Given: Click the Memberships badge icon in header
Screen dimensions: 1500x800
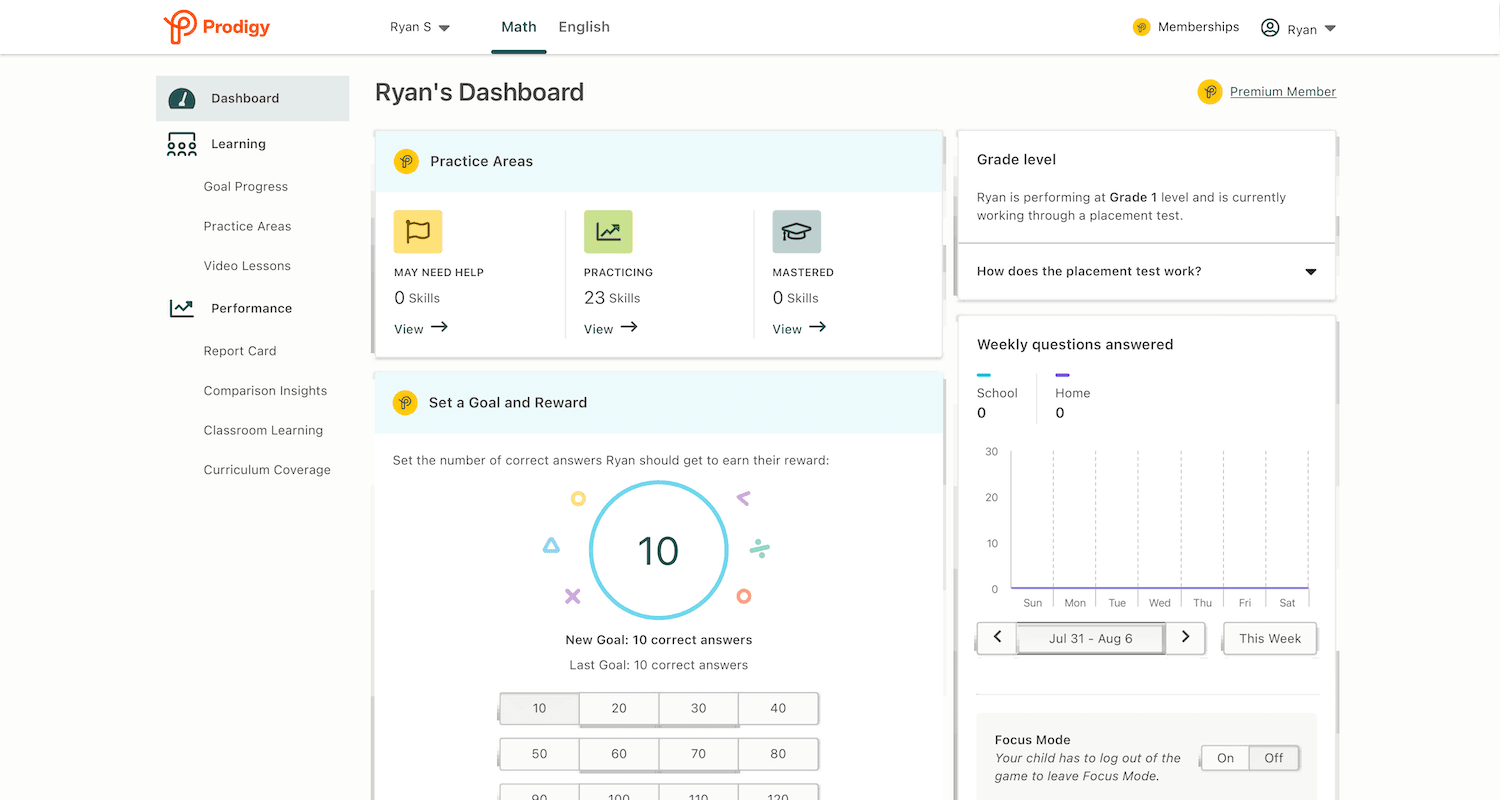Looking at the screenshot, I should [1141, 27].
